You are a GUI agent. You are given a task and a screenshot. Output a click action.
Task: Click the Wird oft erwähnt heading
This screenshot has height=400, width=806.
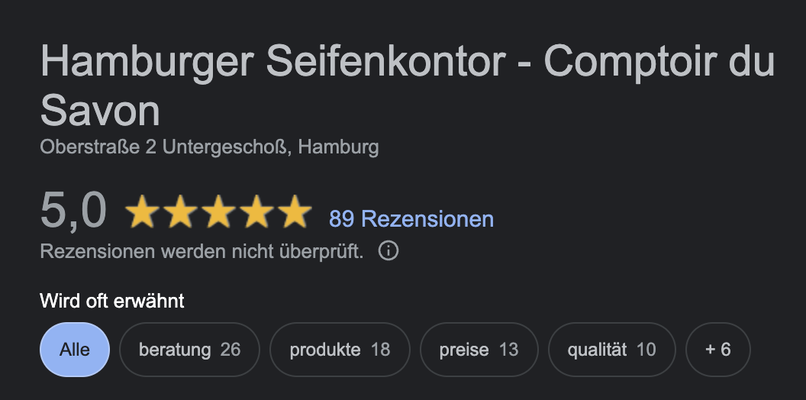click(x=112, y=301)
